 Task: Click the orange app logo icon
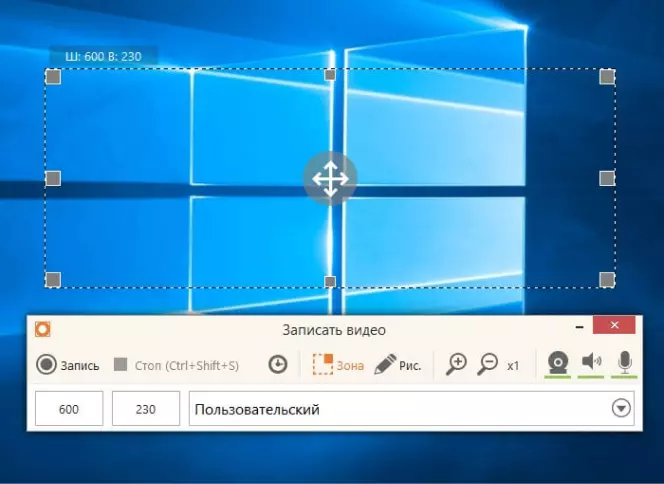click(43, 329)
